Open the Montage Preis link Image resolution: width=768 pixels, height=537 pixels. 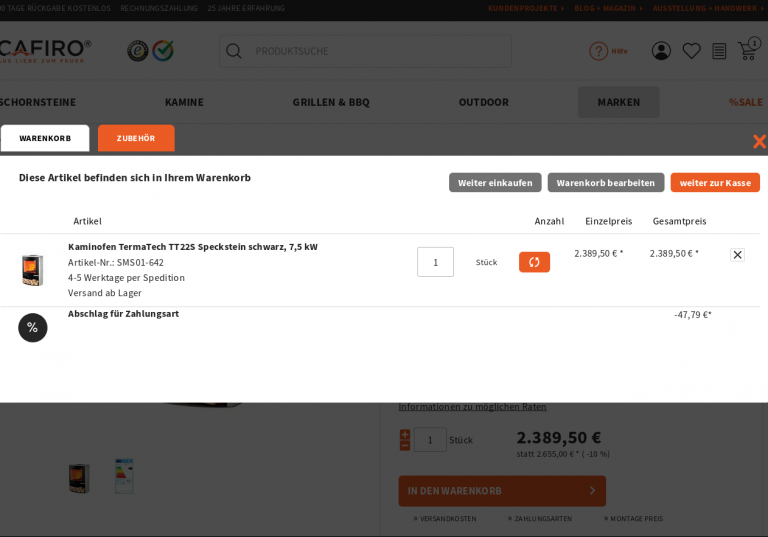tap(633, 518)
